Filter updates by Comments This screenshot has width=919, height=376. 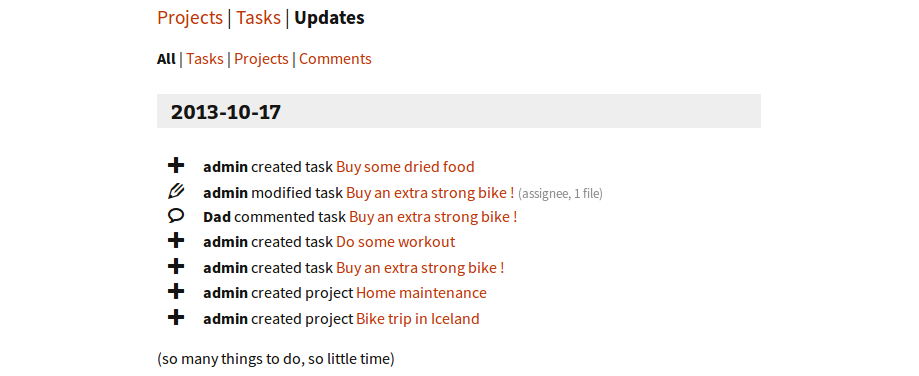335,59
